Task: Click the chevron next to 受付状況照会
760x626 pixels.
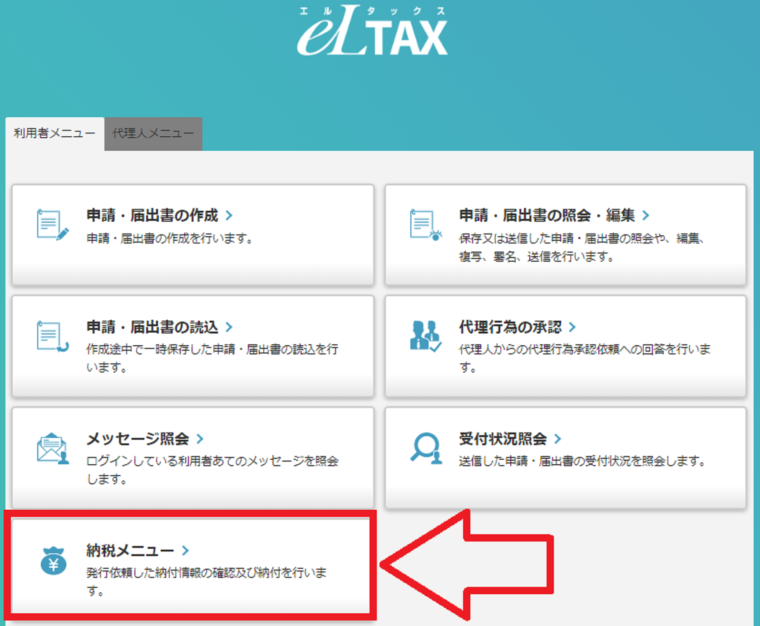Action: 558,439
